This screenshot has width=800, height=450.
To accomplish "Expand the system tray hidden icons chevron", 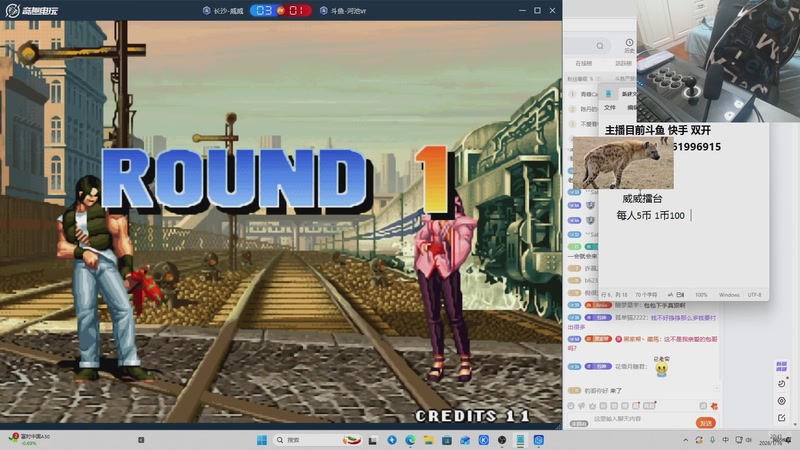I will pyautogui.click(x=686, y=440).
